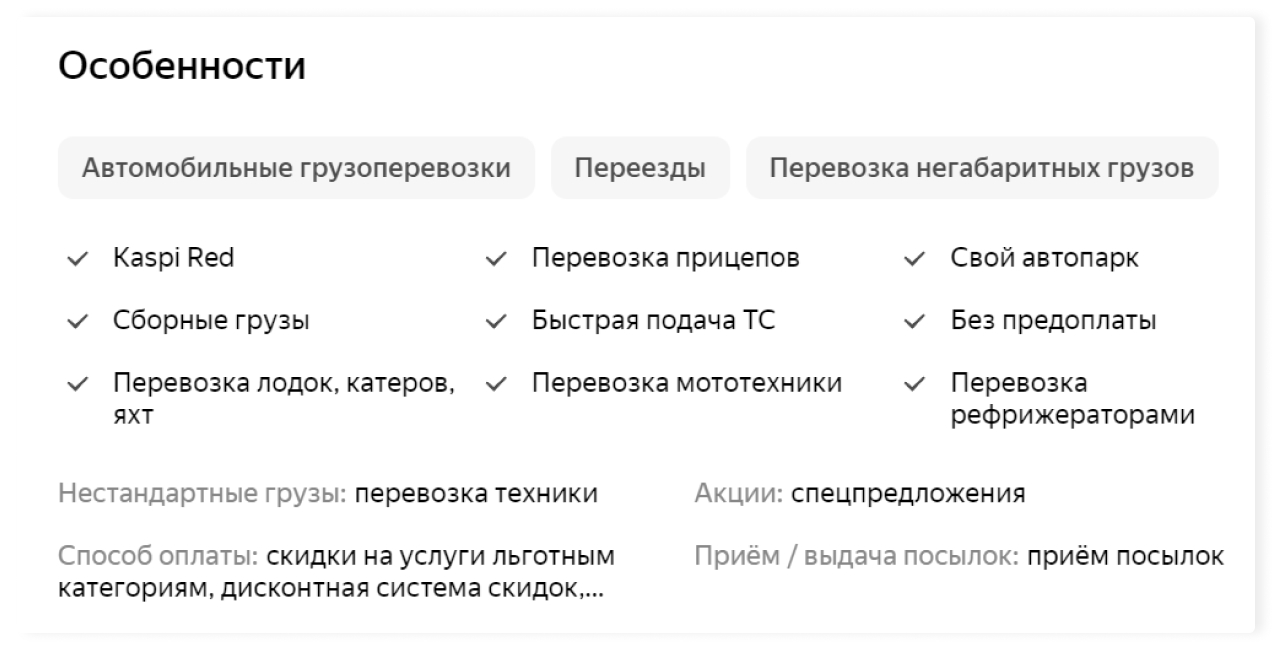The image size is (1272, 650).
Task: Select the Переезды tag chip
Action: 640,168
